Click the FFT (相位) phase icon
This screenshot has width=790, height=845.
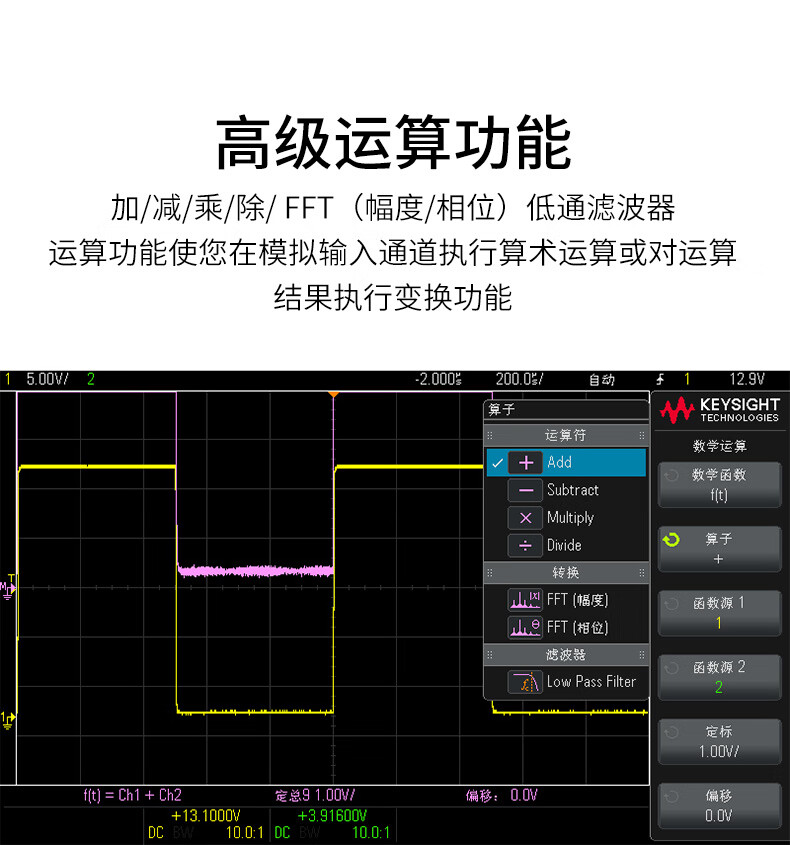click(525, 627)
